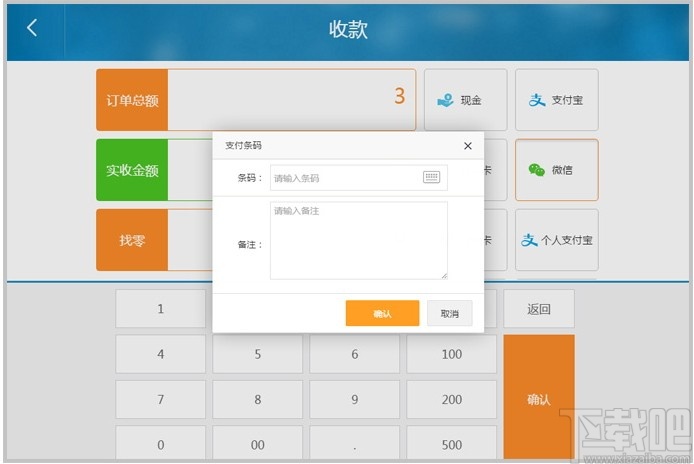The height and width of the screenshot is (464, 694).
Task: Open the on-screen keyboard icon in barcode field
Action: coord(432,177)
